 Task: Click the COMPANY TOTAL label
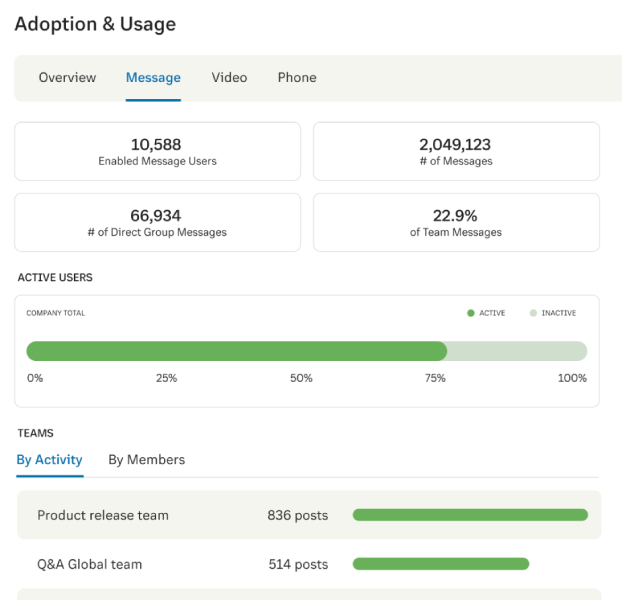[x=56, y=313]
